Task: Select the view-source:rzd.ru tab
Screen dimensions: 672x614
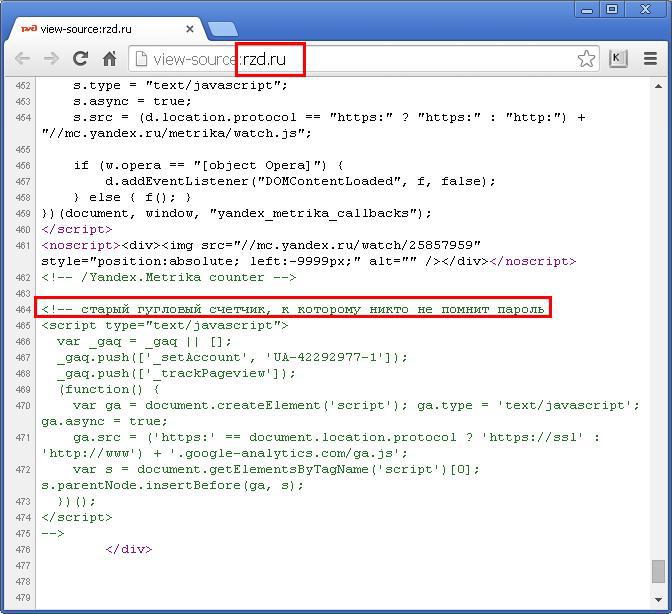Action: pos(105,29)
